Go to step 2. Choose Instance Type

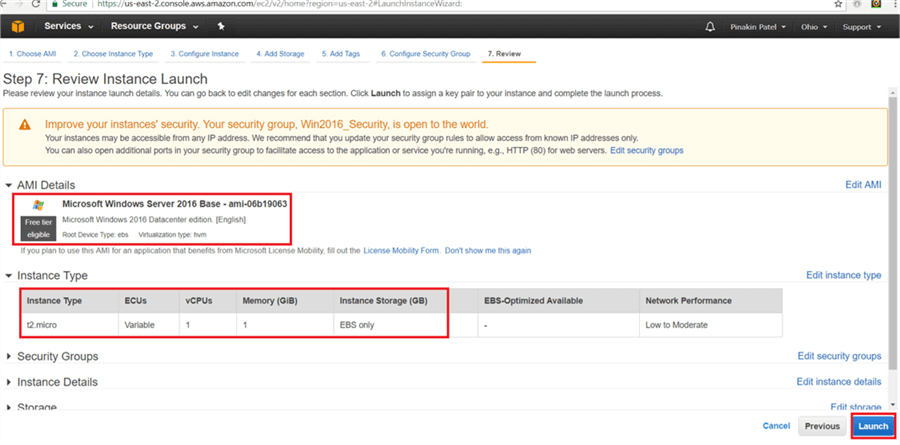[x=113, y=54]
